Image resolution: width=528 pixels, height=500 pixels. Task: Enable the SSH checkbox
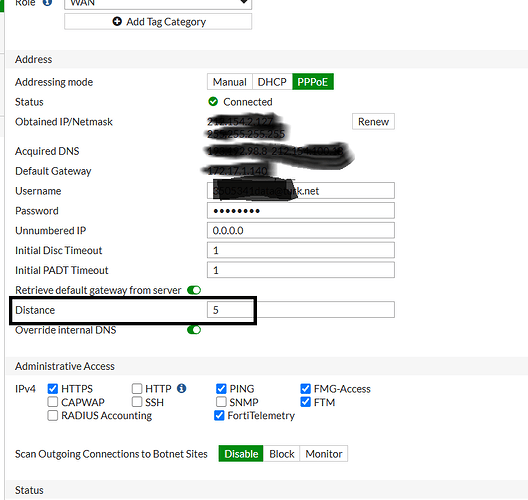click(137, 402)
